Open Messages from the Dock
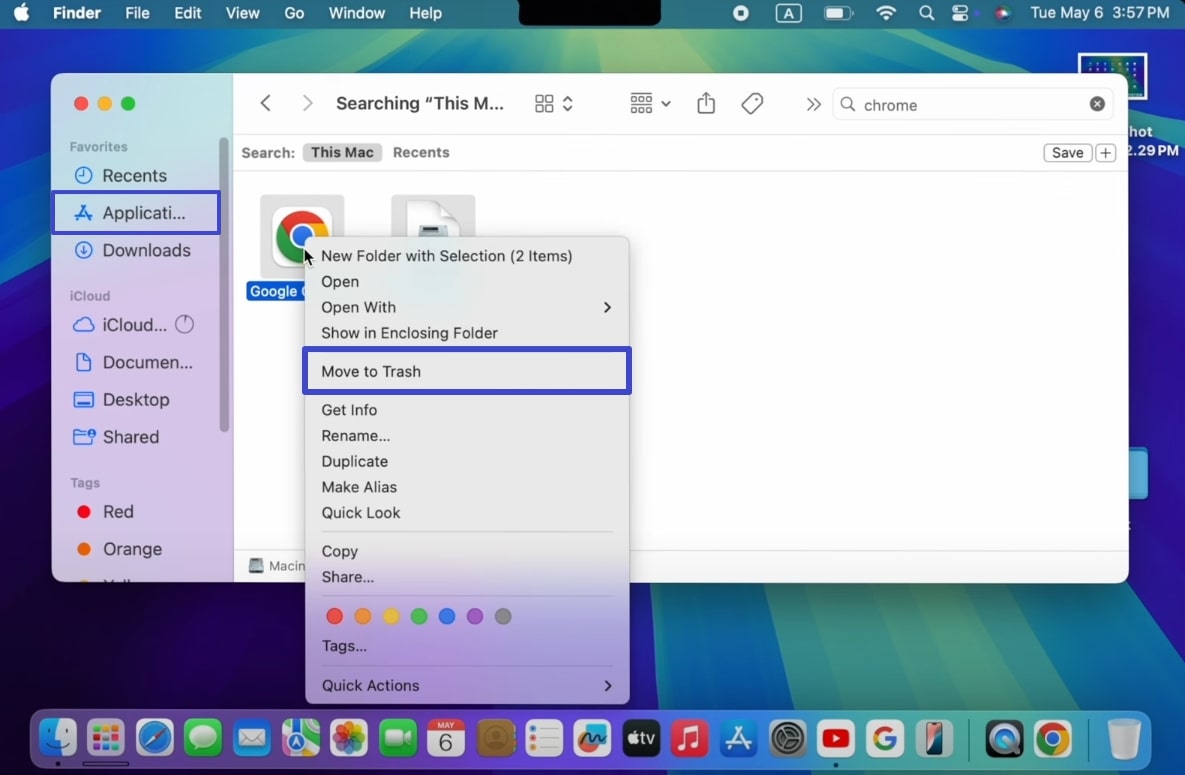The height and width of the screenshot is (775, 1185). pyautogui.click(x=203, y=737)
